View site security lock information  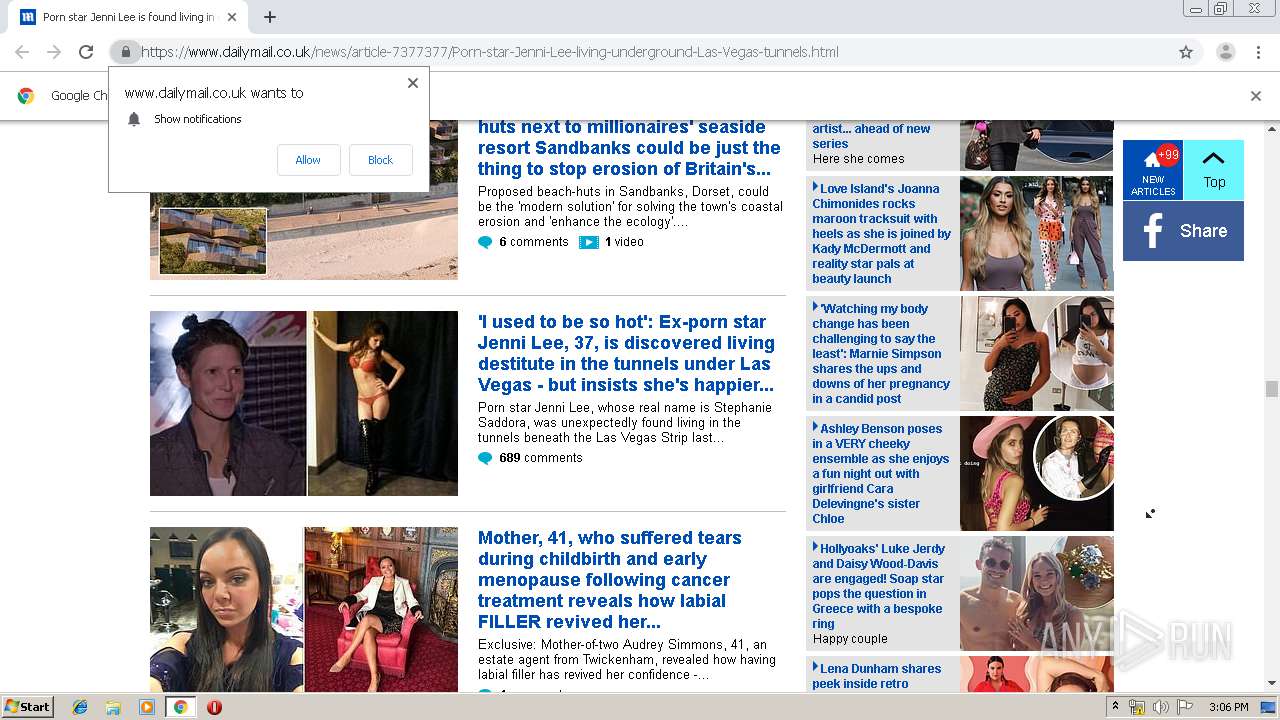125,52
